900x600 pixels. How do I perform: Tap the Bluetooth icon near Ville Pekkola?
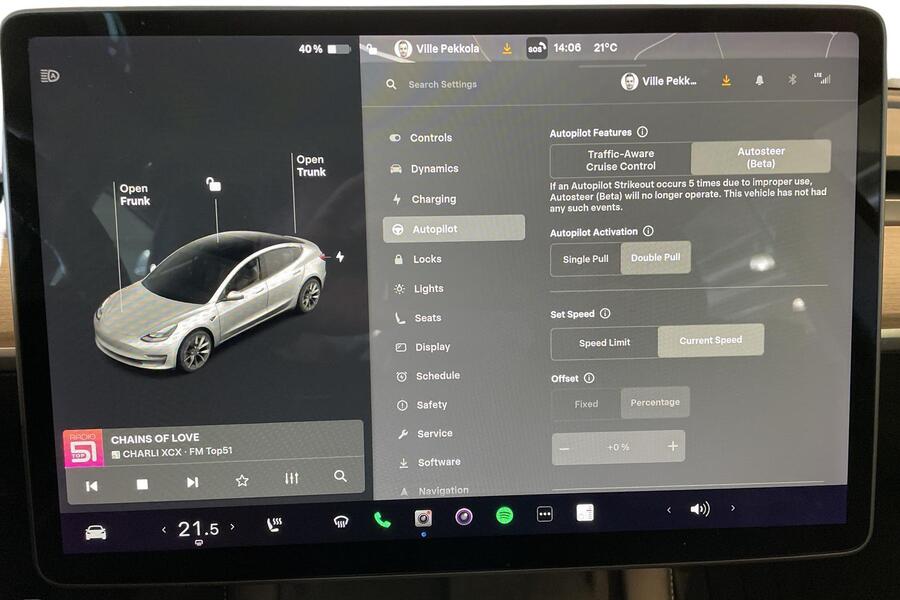click(x=792, y=80)
